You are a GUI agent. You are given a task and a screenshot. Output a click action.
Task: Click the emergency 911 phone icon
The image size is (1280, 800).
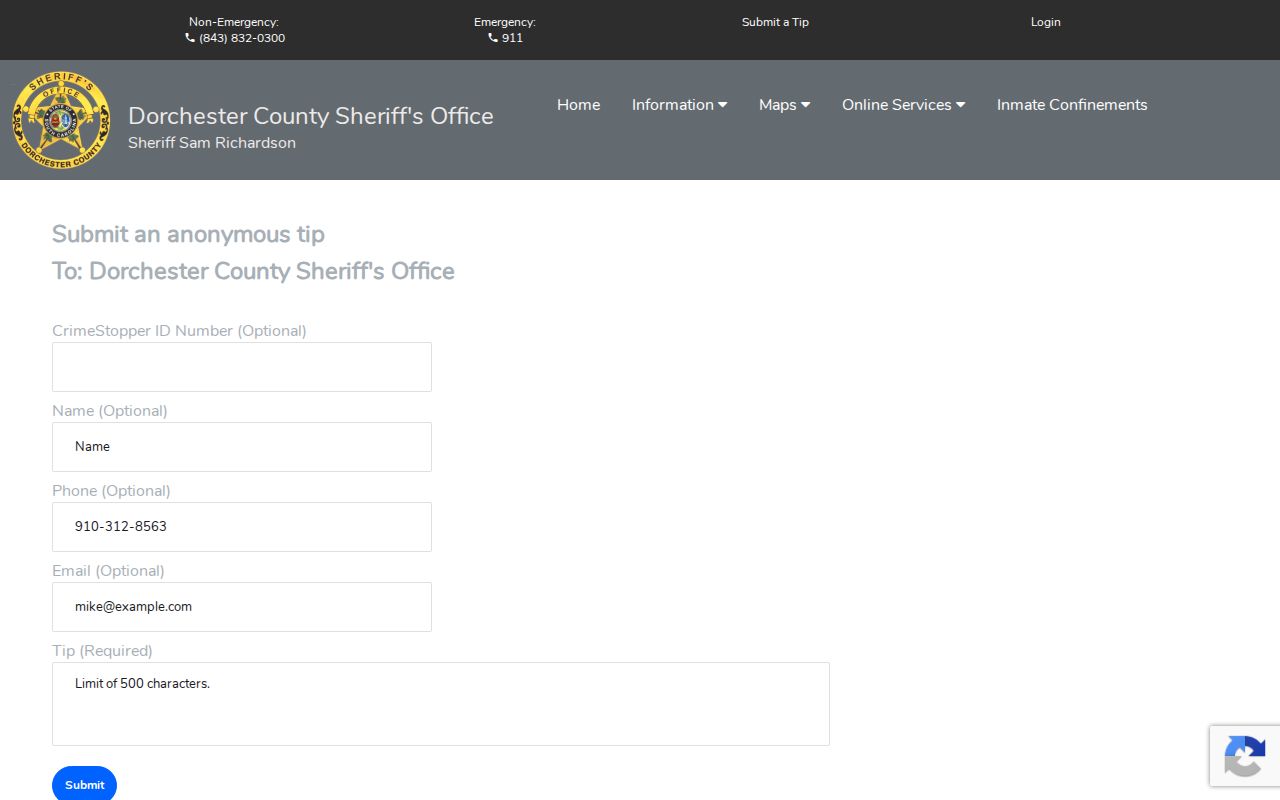[x=493, y=38]
